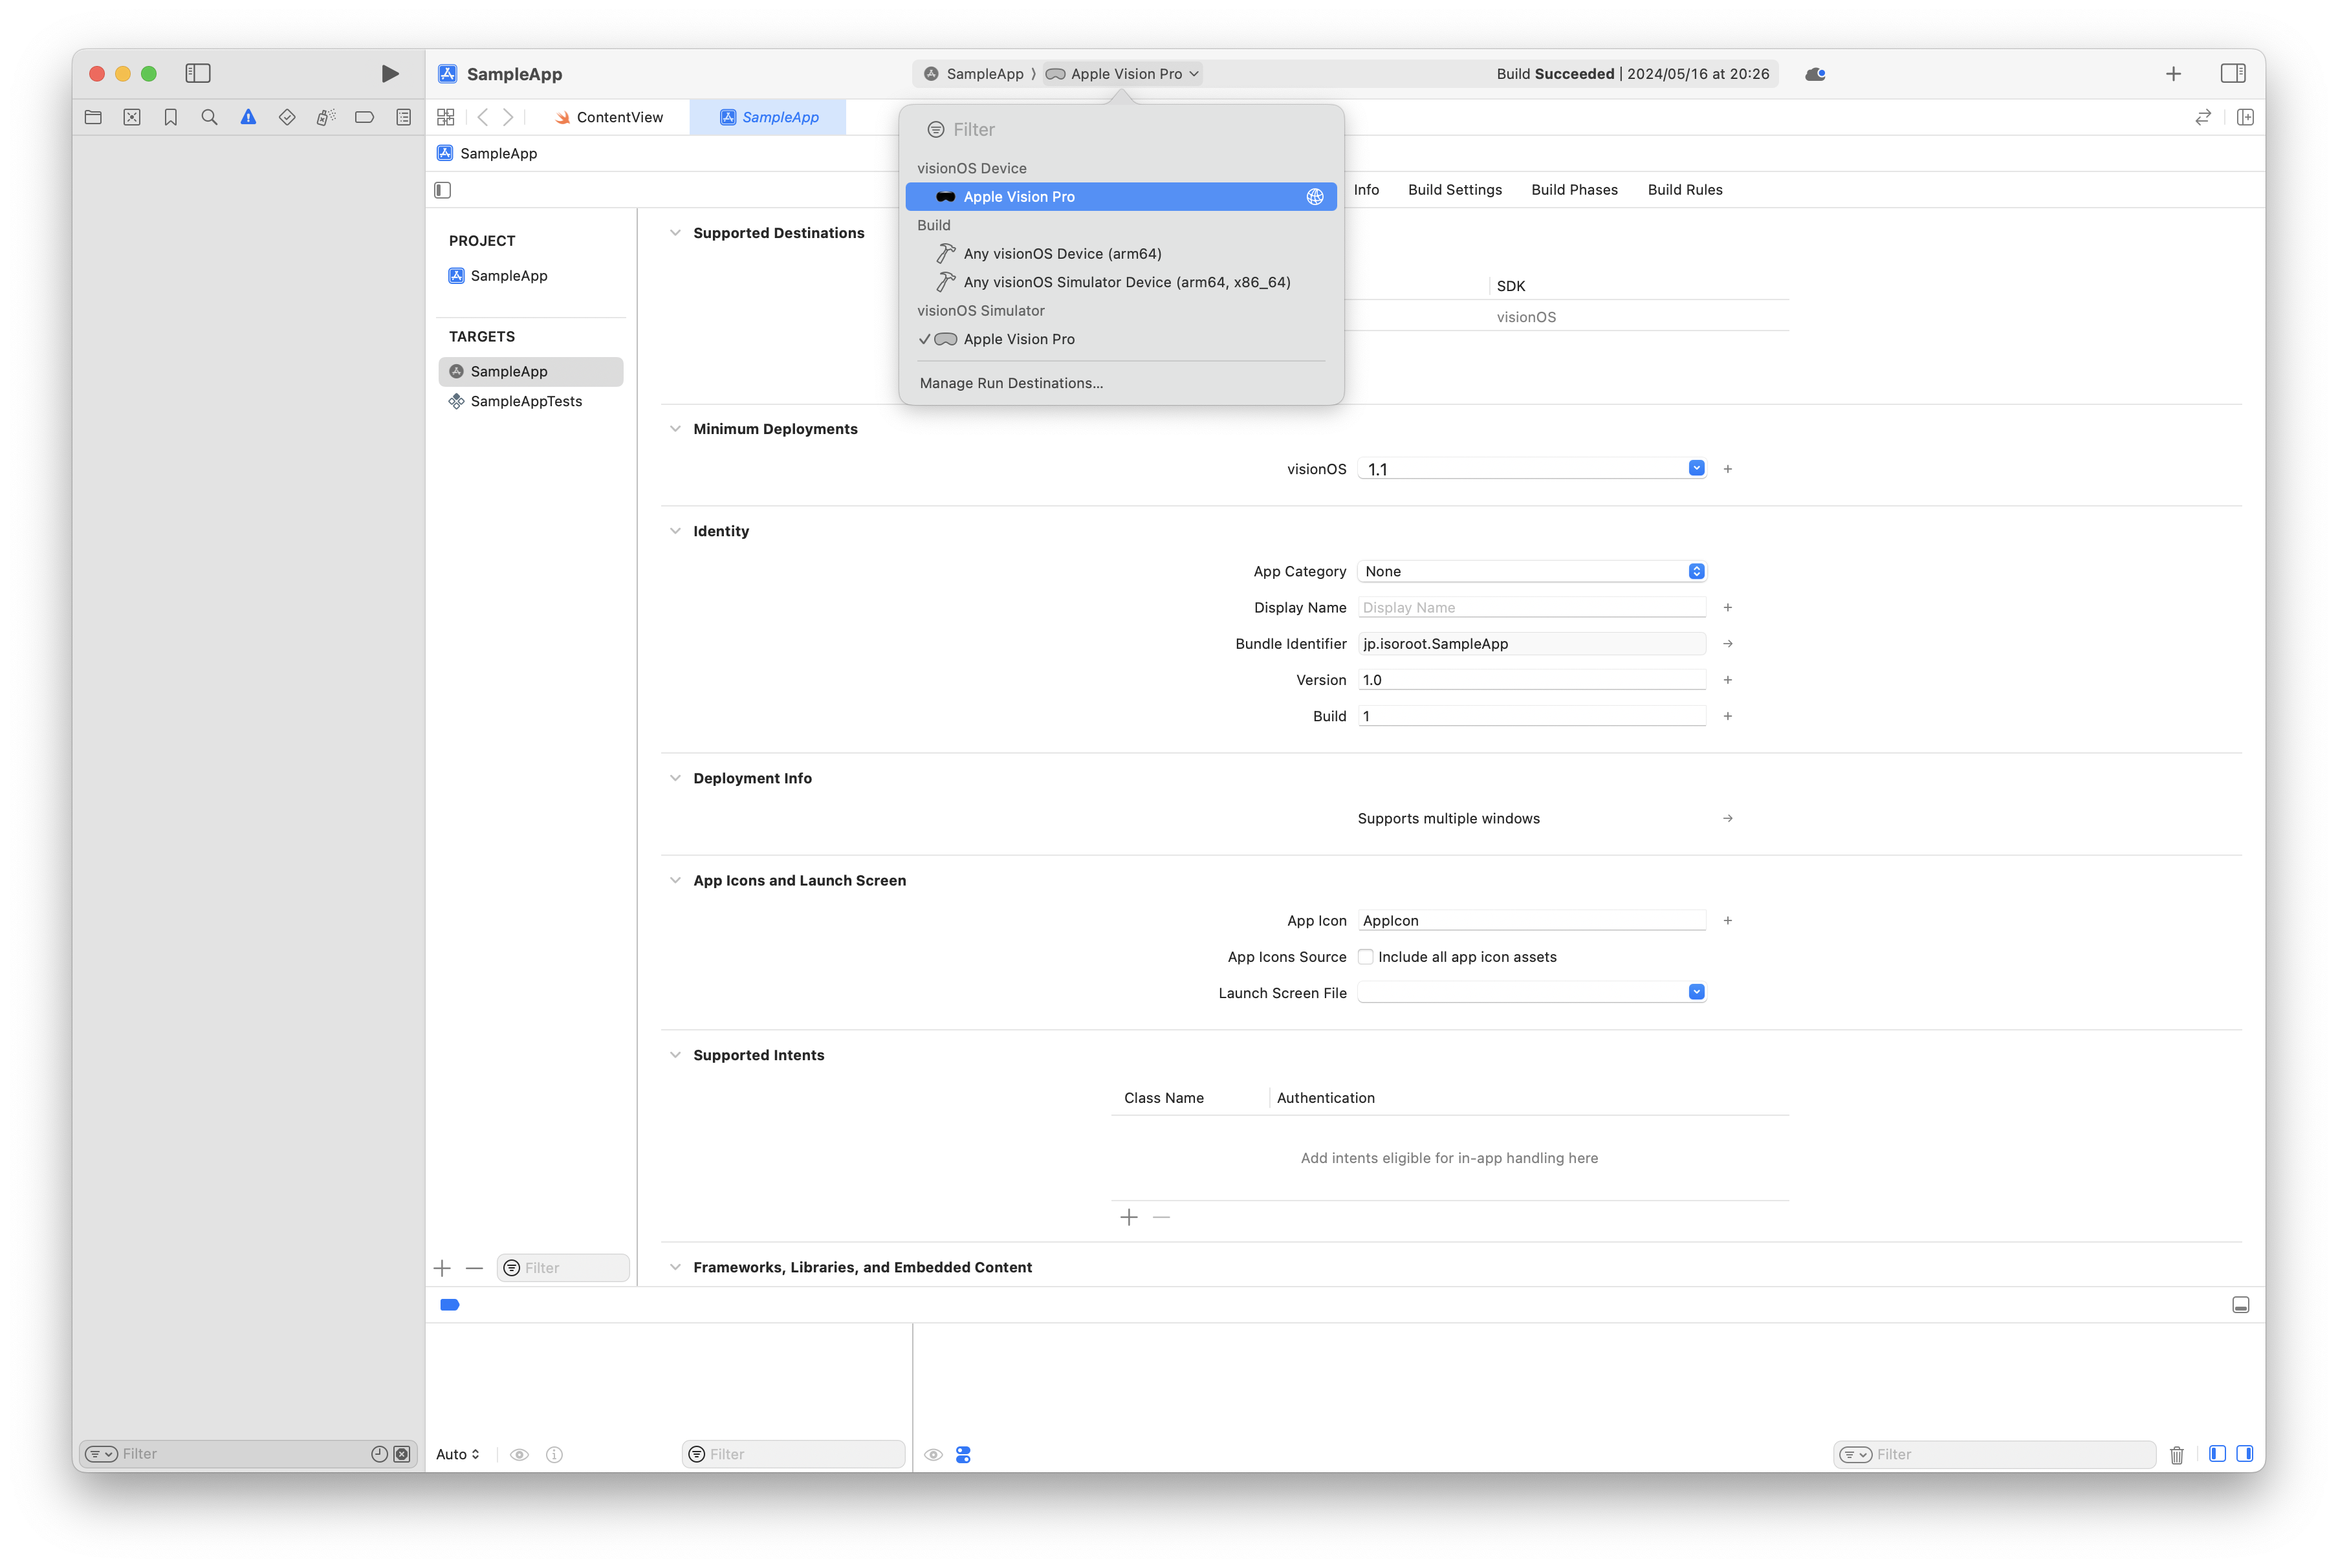Image resolution: width=2338 pixels, height=1568 pixels.
Task: Open the debug navigator spray icon
Action: (326, 117)
